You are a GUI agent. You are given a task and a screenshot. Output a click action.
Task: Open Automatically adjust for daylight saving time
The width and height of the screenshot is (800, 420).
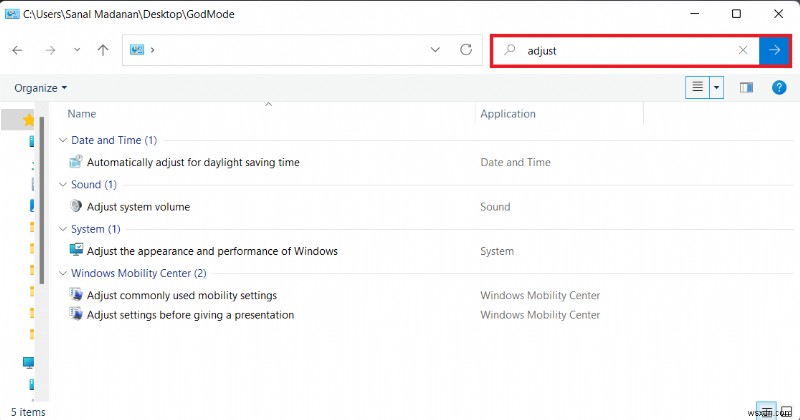pos(193,162)
